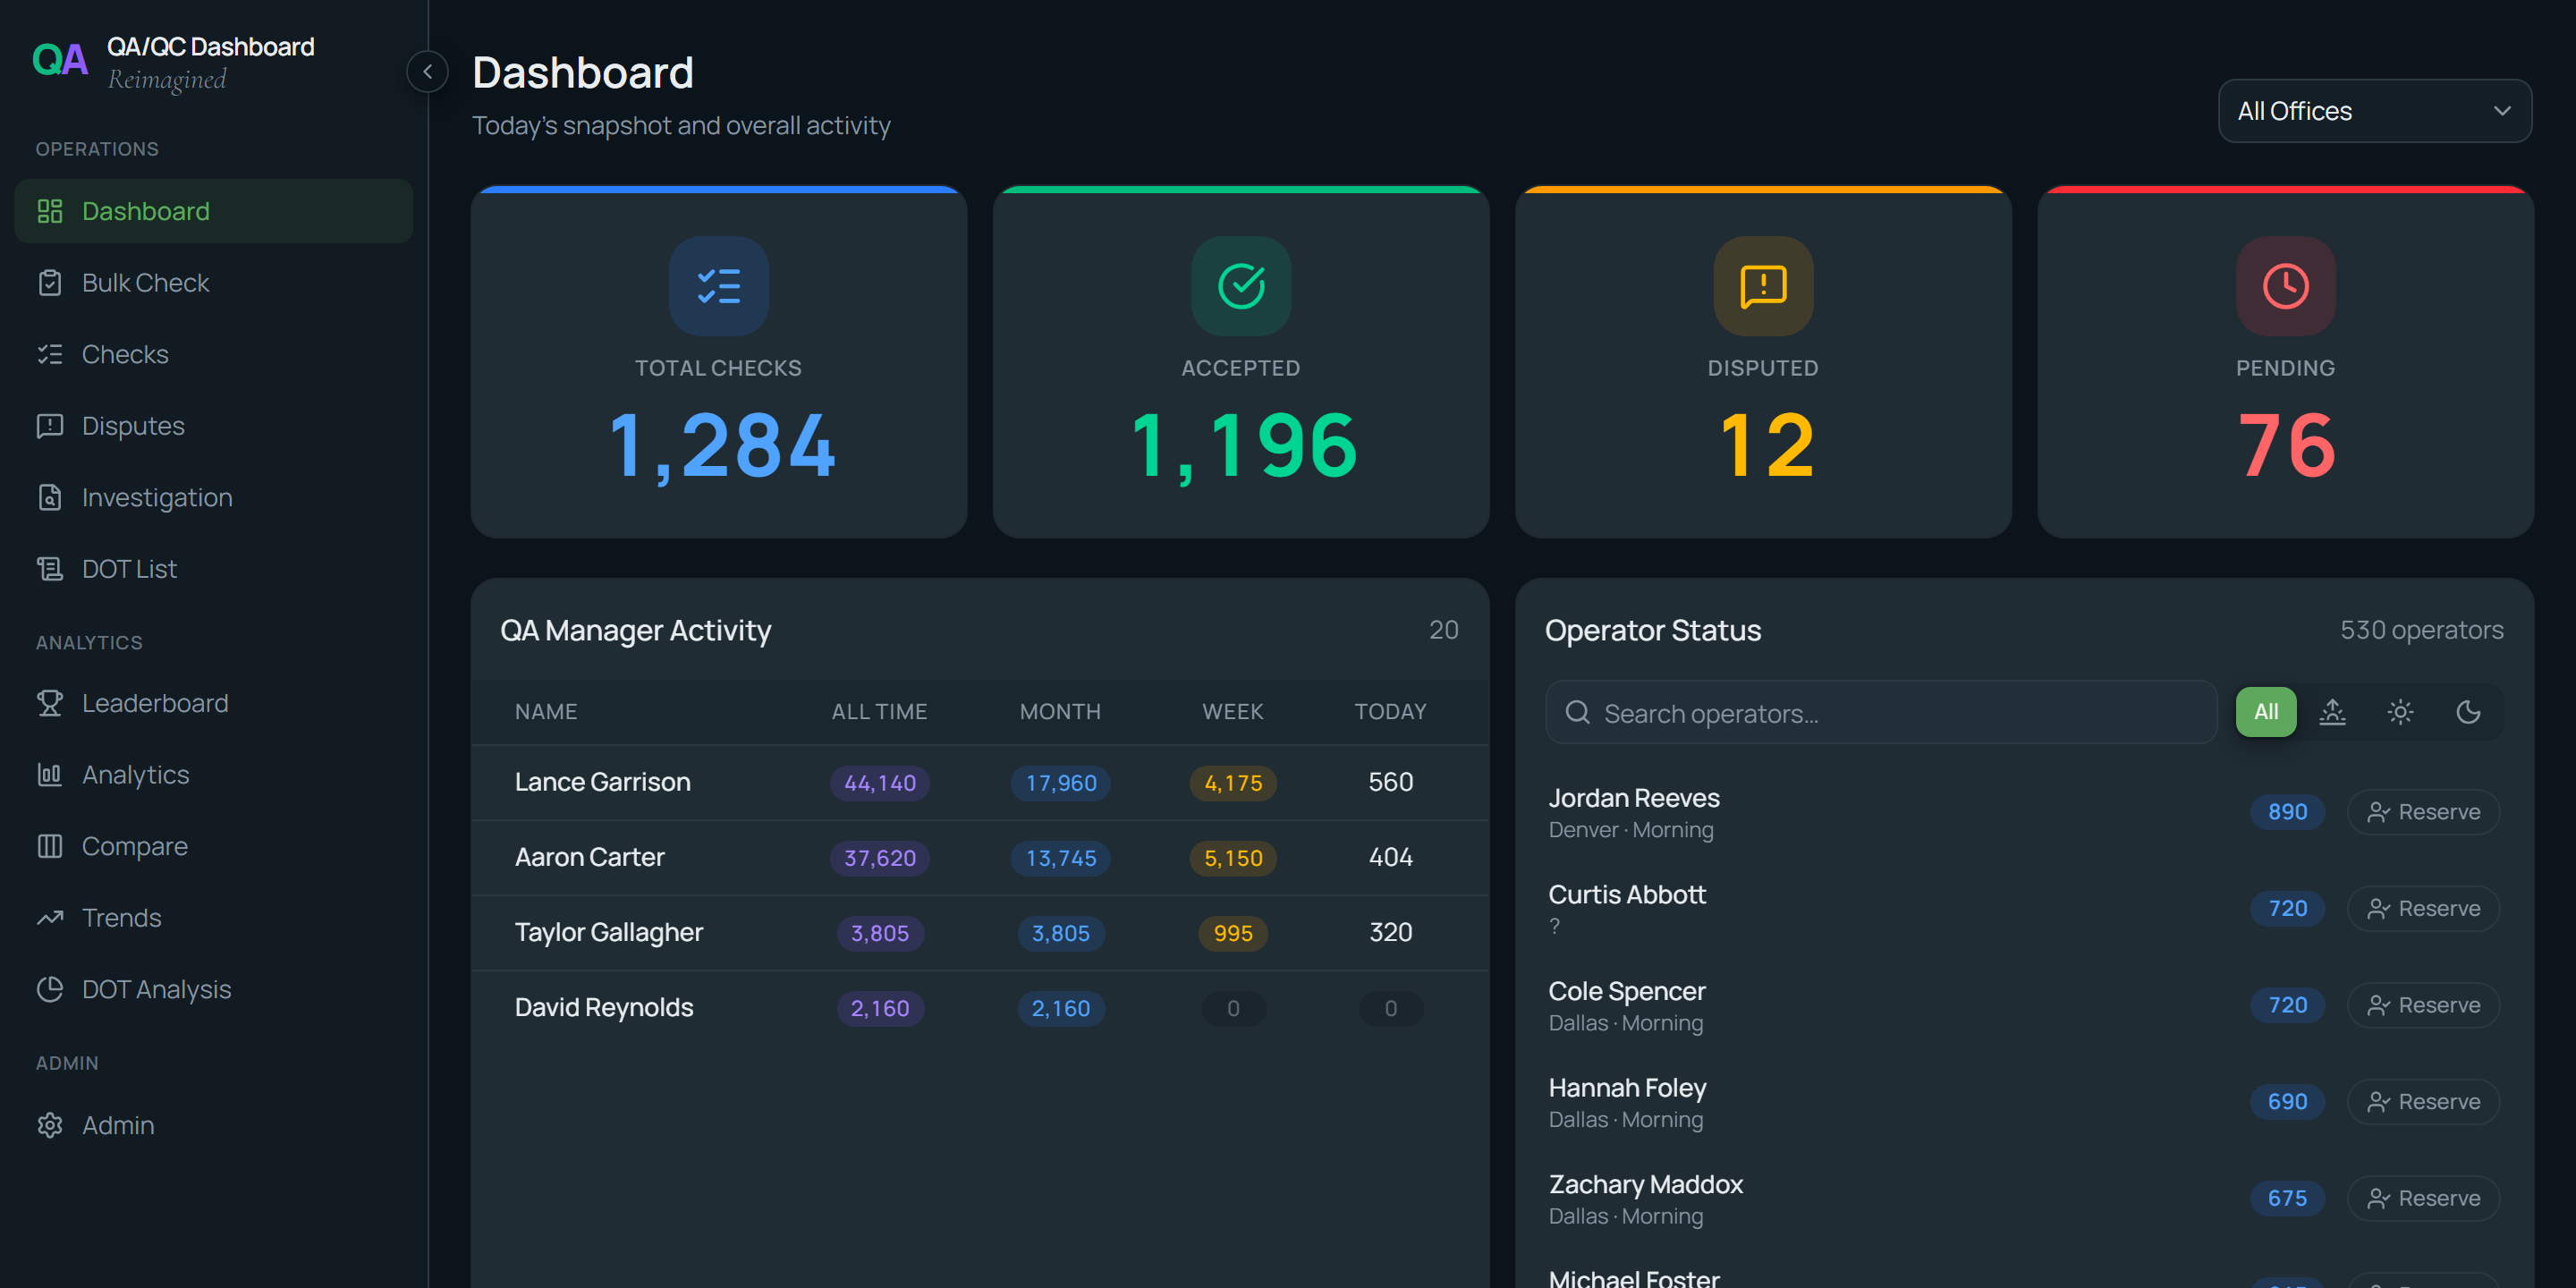Click the Admin gear icon
The image size is (2576, 1288).
point(50,1125)
